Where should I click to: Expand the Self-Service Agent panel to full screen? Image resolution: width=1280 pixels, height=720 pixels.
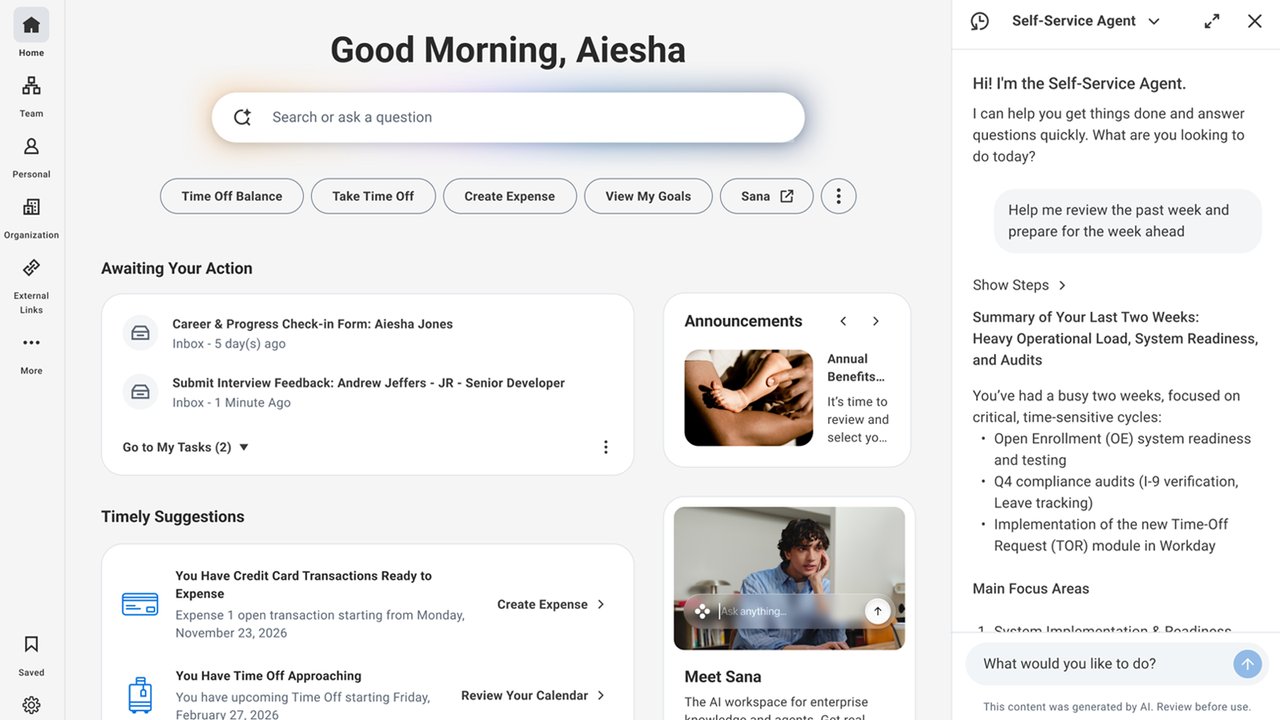(1212, 21)
